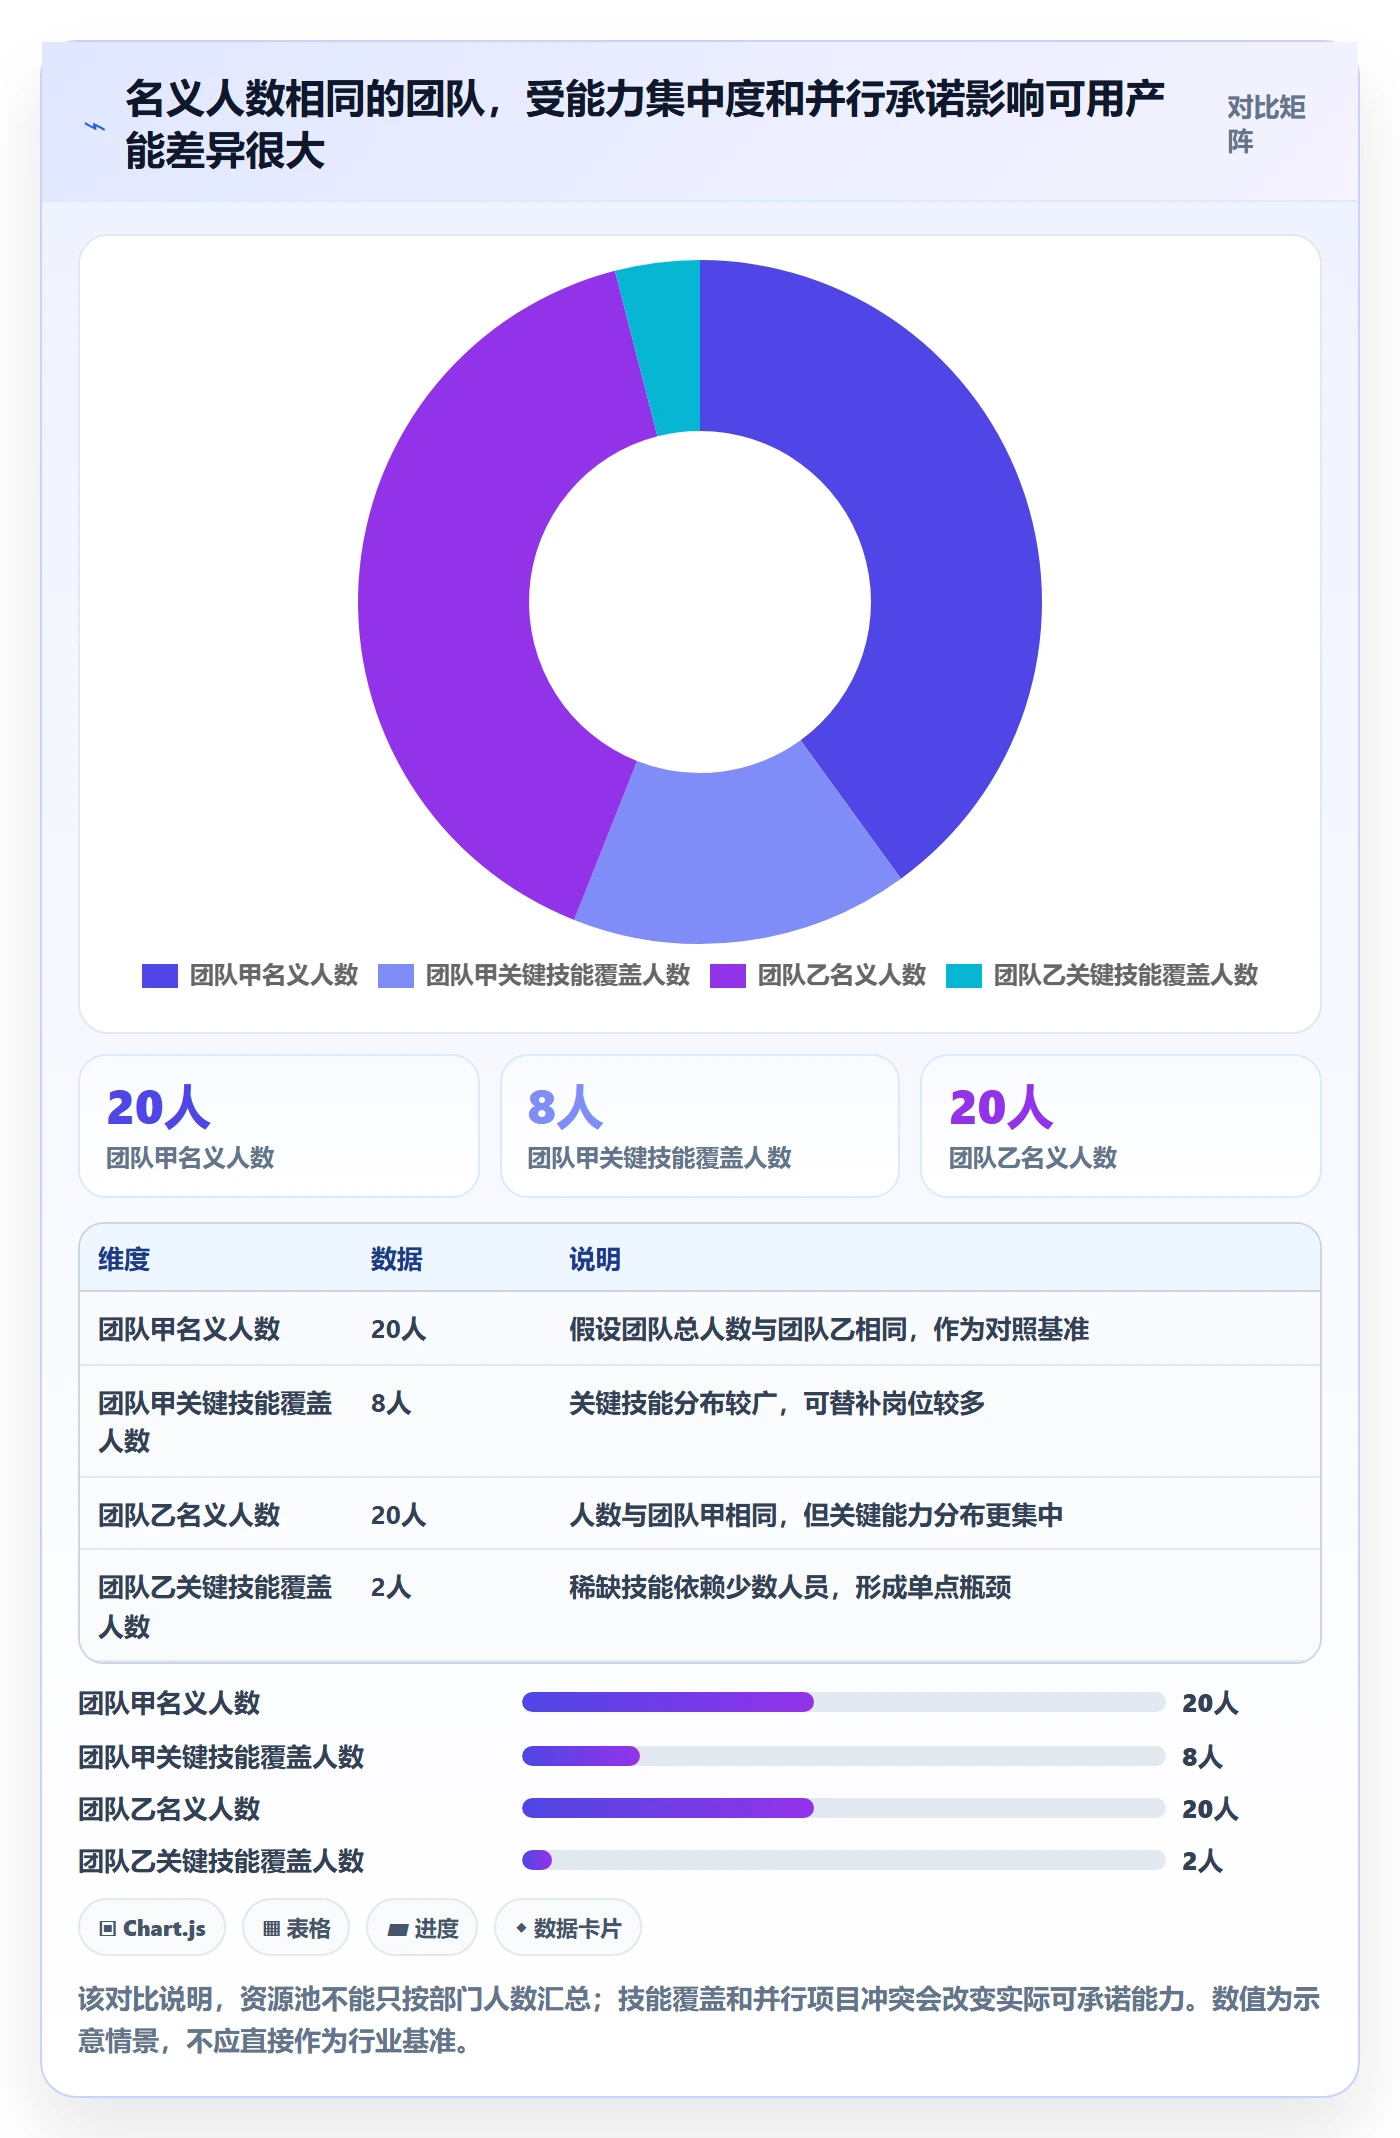This screenshot has width=1400, height=2138.
Task: Click the 团队甲名义人数 legend color swatch
Action: point(160,975)
